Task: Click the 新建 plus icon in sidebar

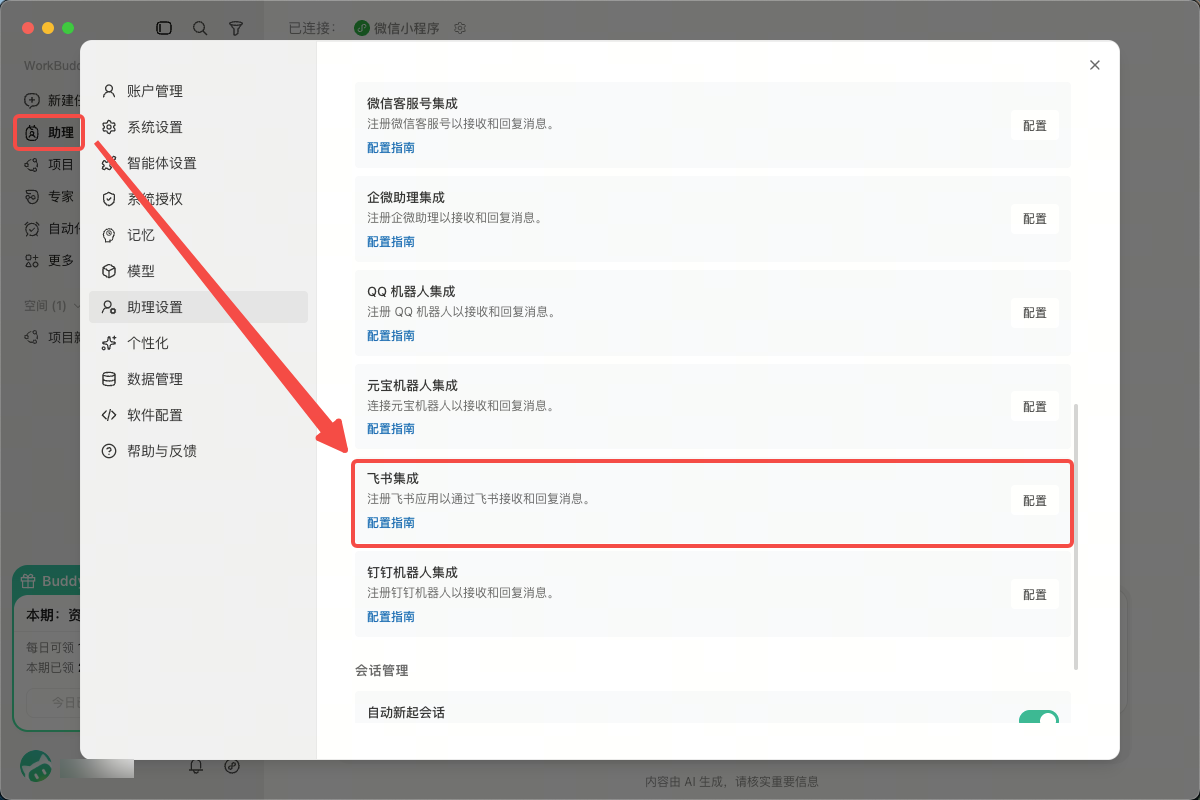Action: tap(32, 100)
